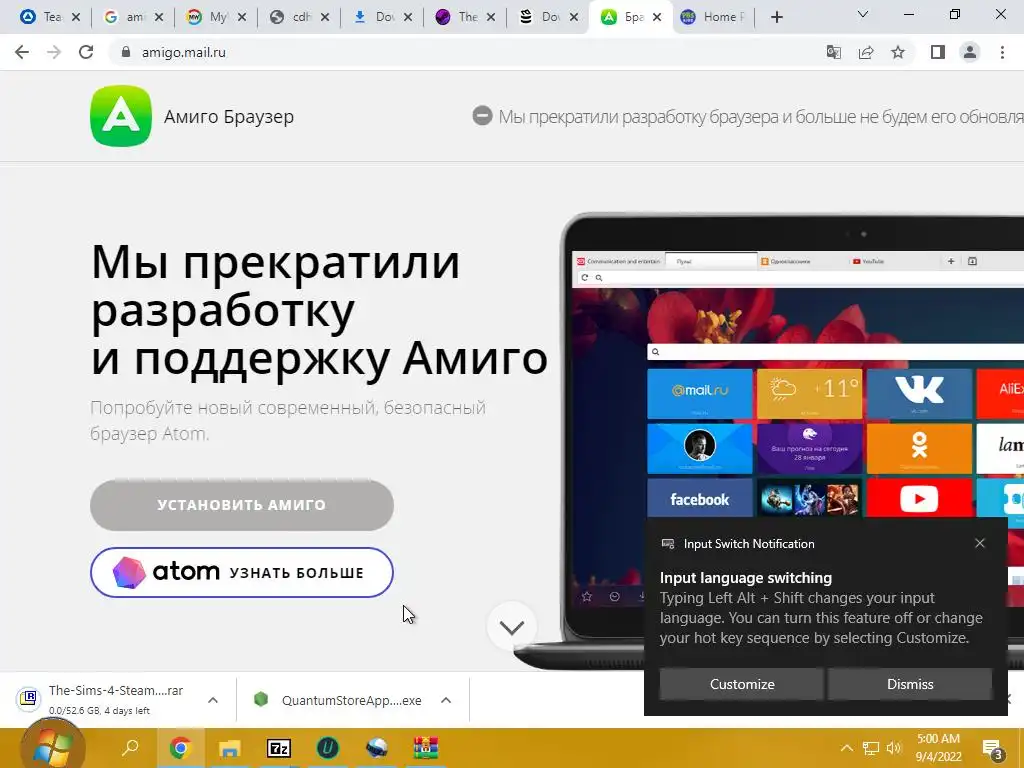The width and height of the screenshot is (1024, 768).
Task: Expand QuantumStoreApp exe download options
Action: pyautogui.click(x=446, y=700)
